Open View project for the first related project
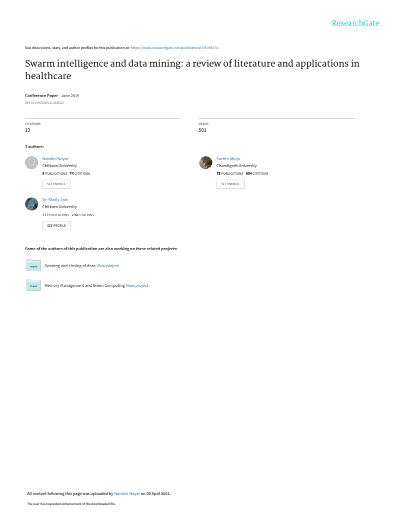396x512 pixels. [x=108, y=266]
